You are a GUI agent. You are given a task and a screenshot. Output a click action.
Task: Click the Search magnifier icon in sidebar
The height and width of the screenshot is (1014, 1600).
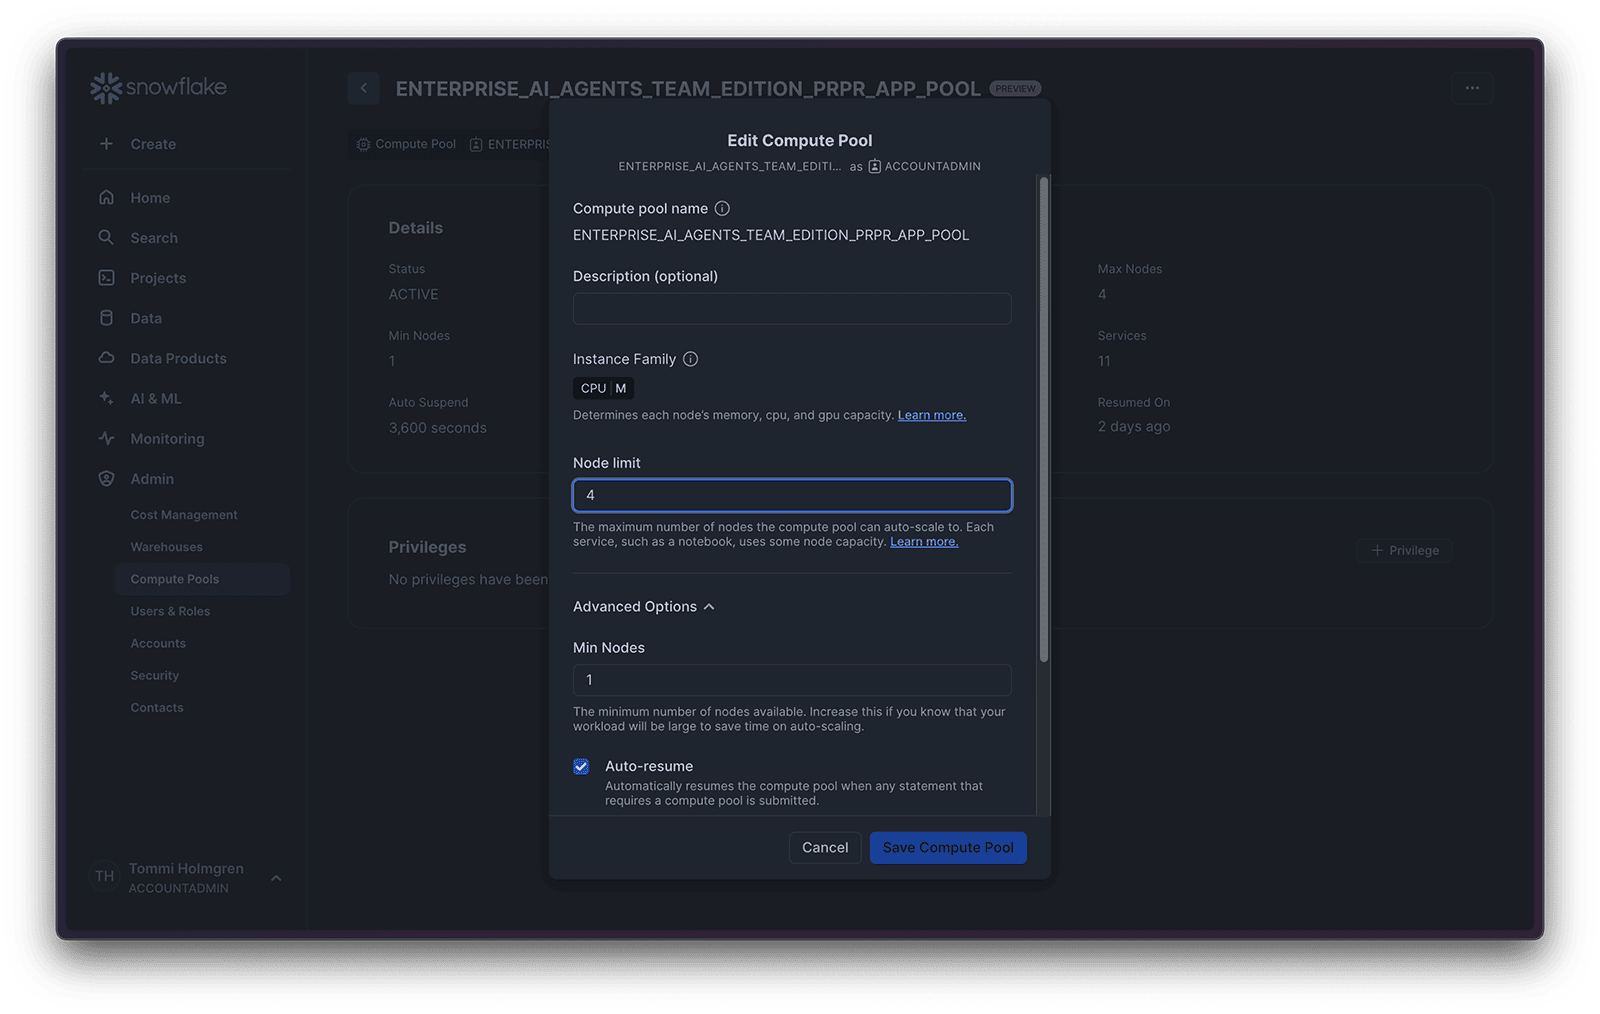106,238
